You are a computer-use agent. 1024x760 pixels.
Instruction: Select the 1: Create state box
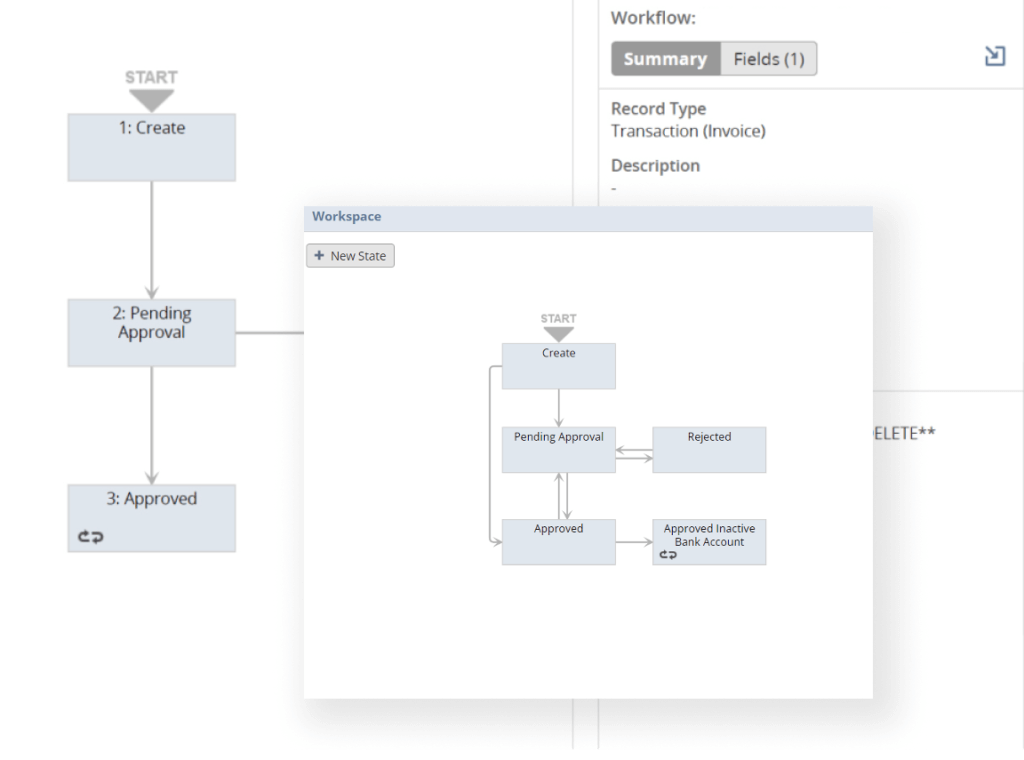click(152, 147)
